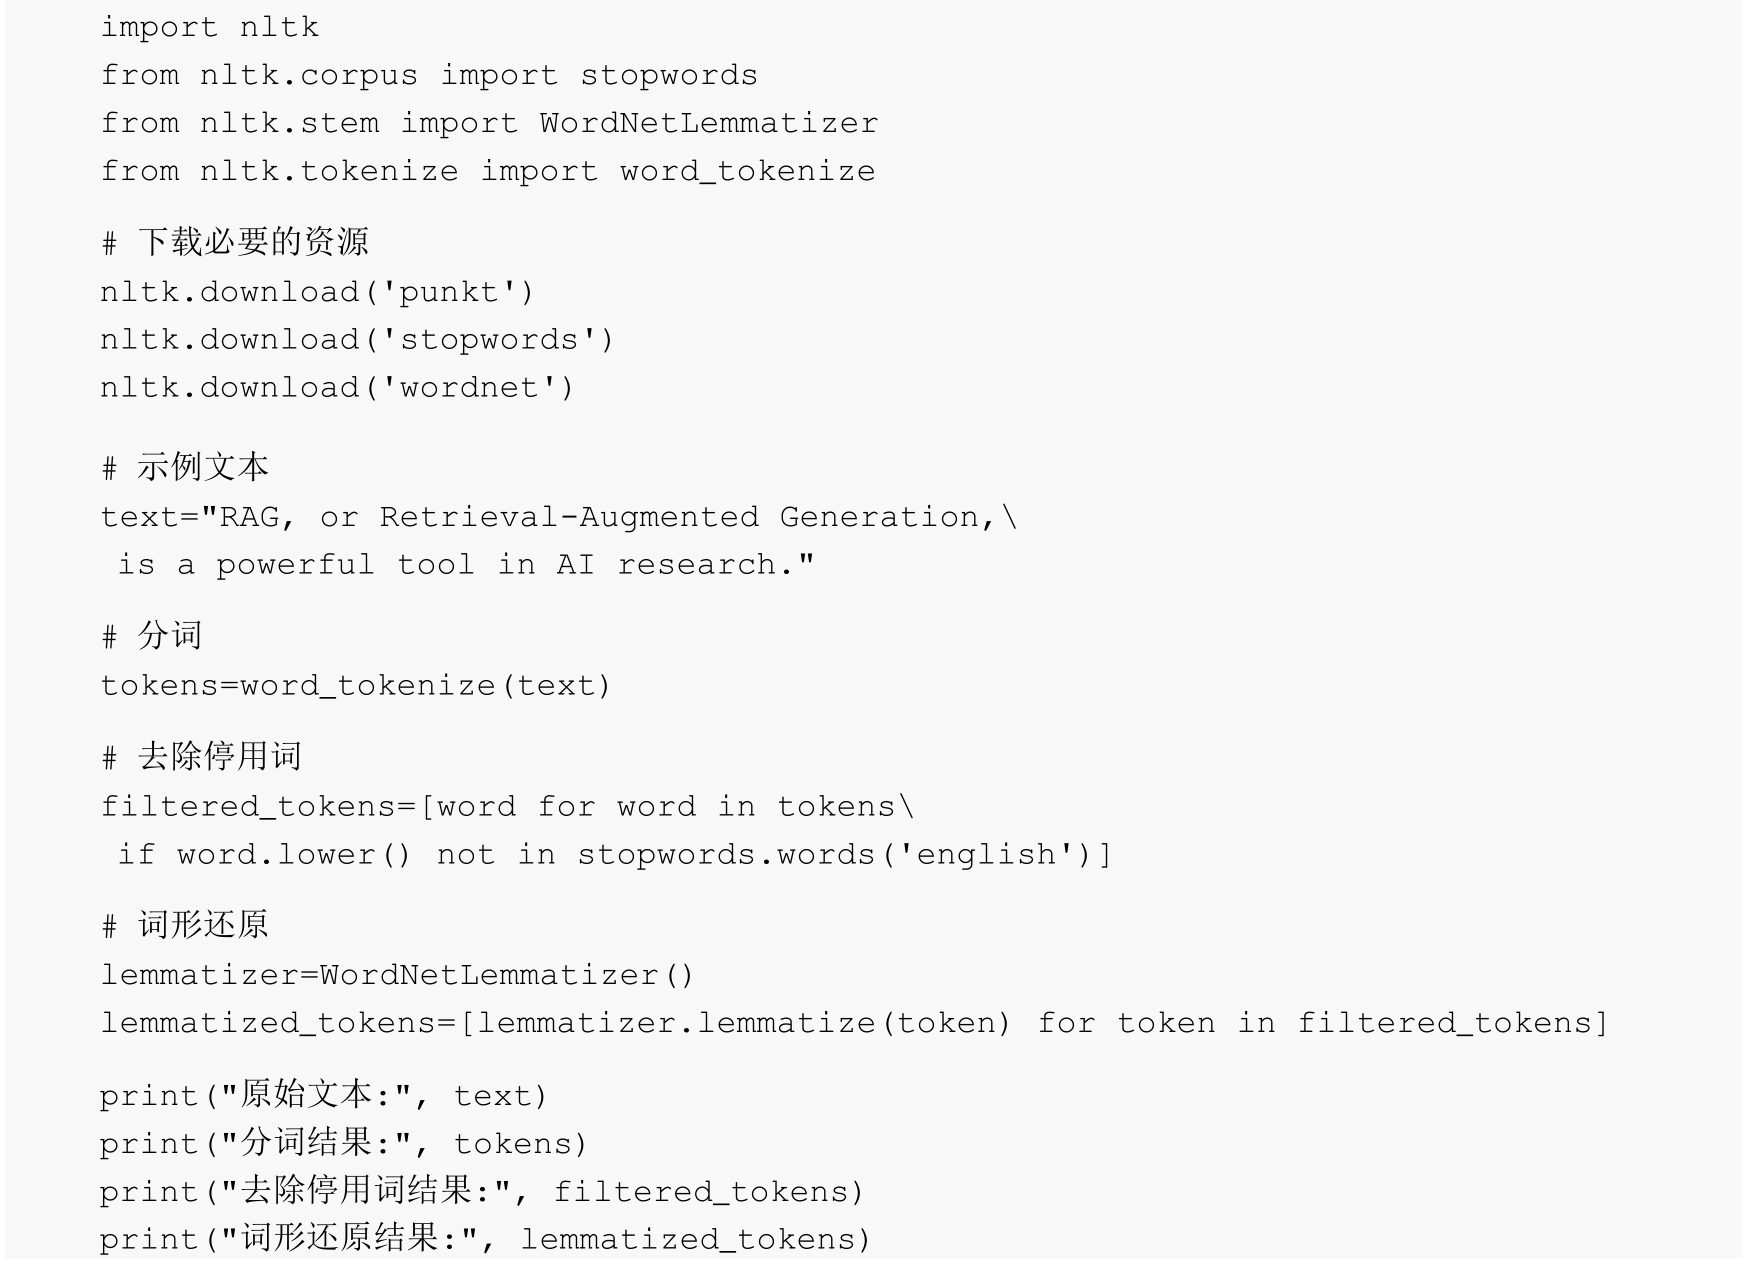Screen dimensions: 1749x1265
Task: Click the stopwords.words('english') condition line
Action: (615, 855)
